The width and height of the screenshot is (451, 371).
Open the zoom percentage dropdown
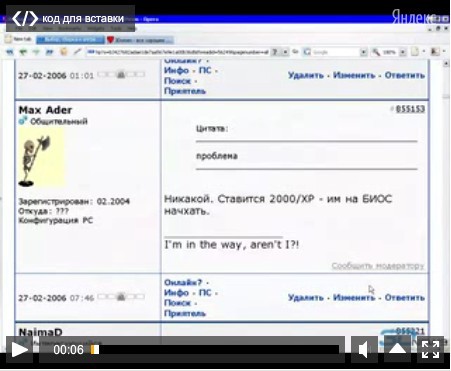point(403,52)
